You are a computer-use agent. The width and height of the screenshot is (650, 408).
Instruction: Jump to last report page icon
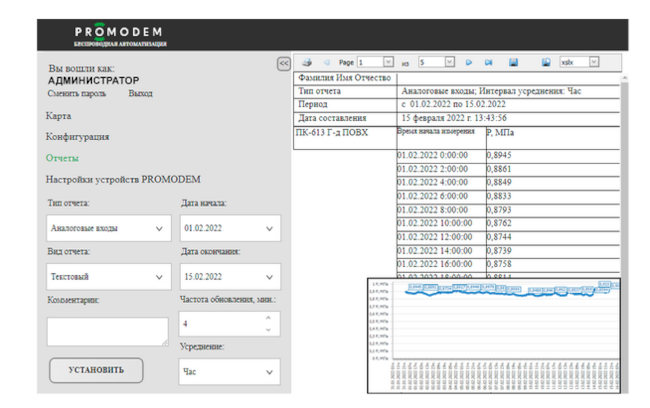(489, 63)
